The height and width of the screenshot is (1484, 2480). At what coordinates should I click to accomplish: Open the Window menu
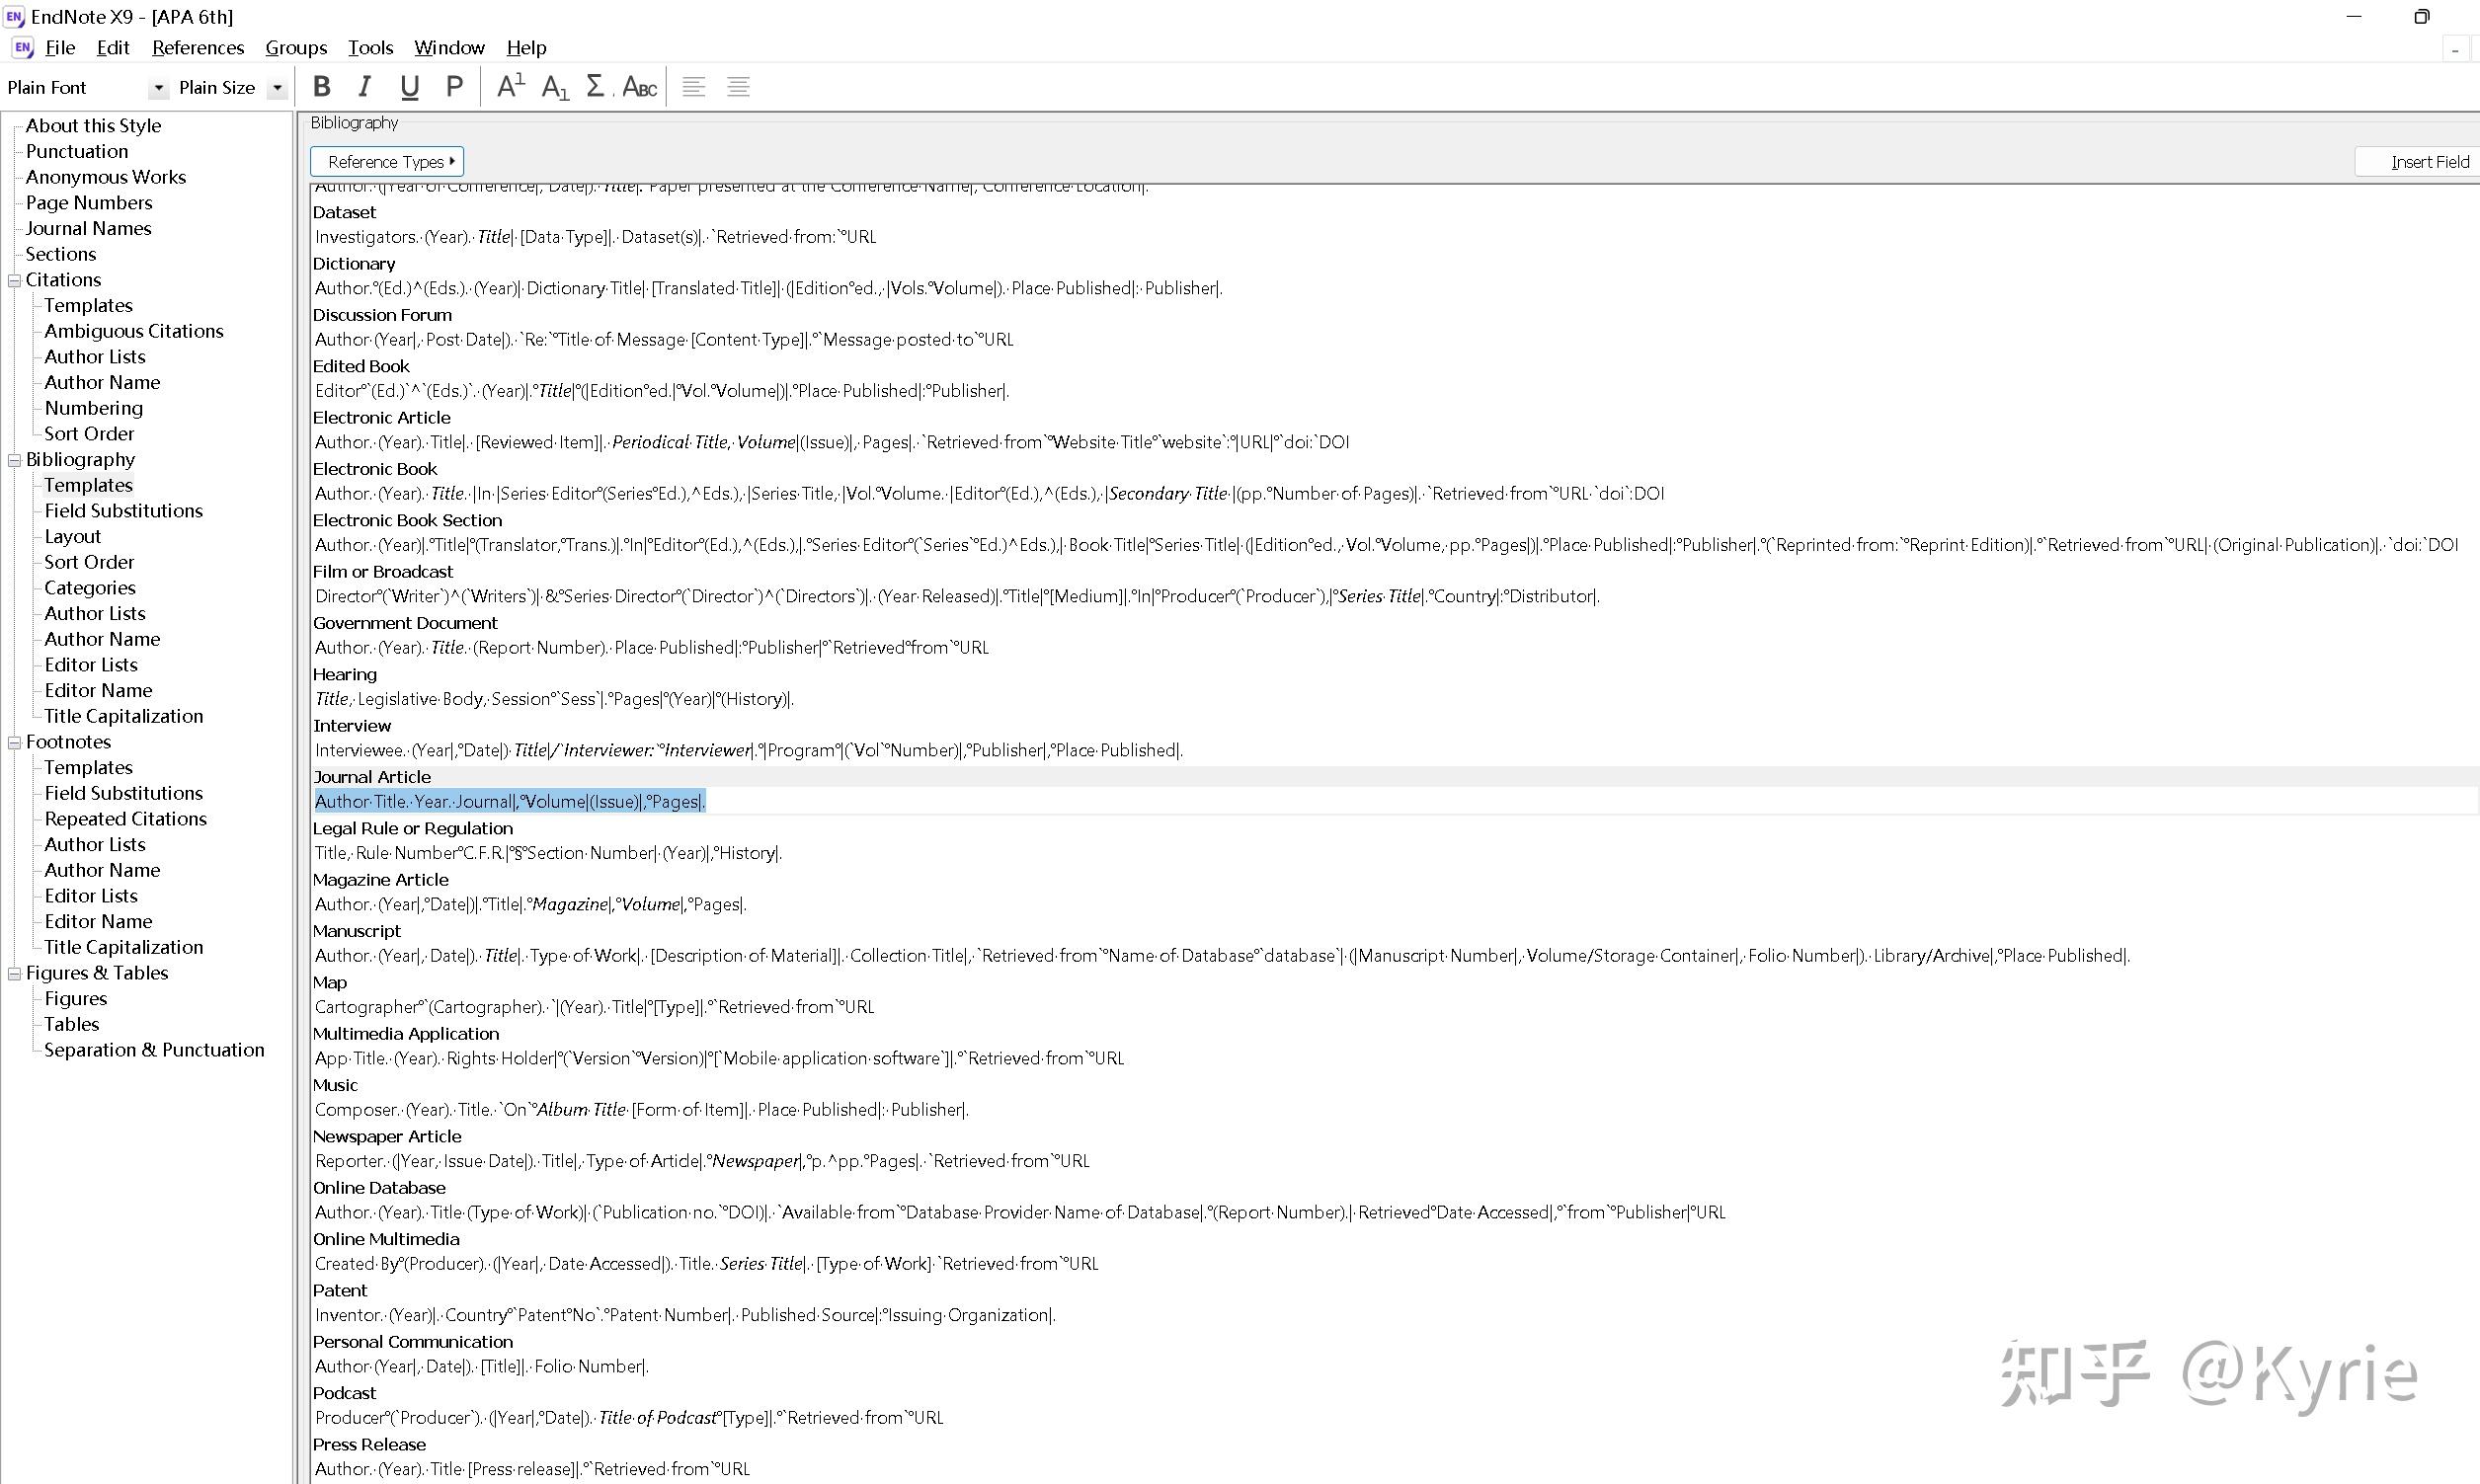point(449,47)
